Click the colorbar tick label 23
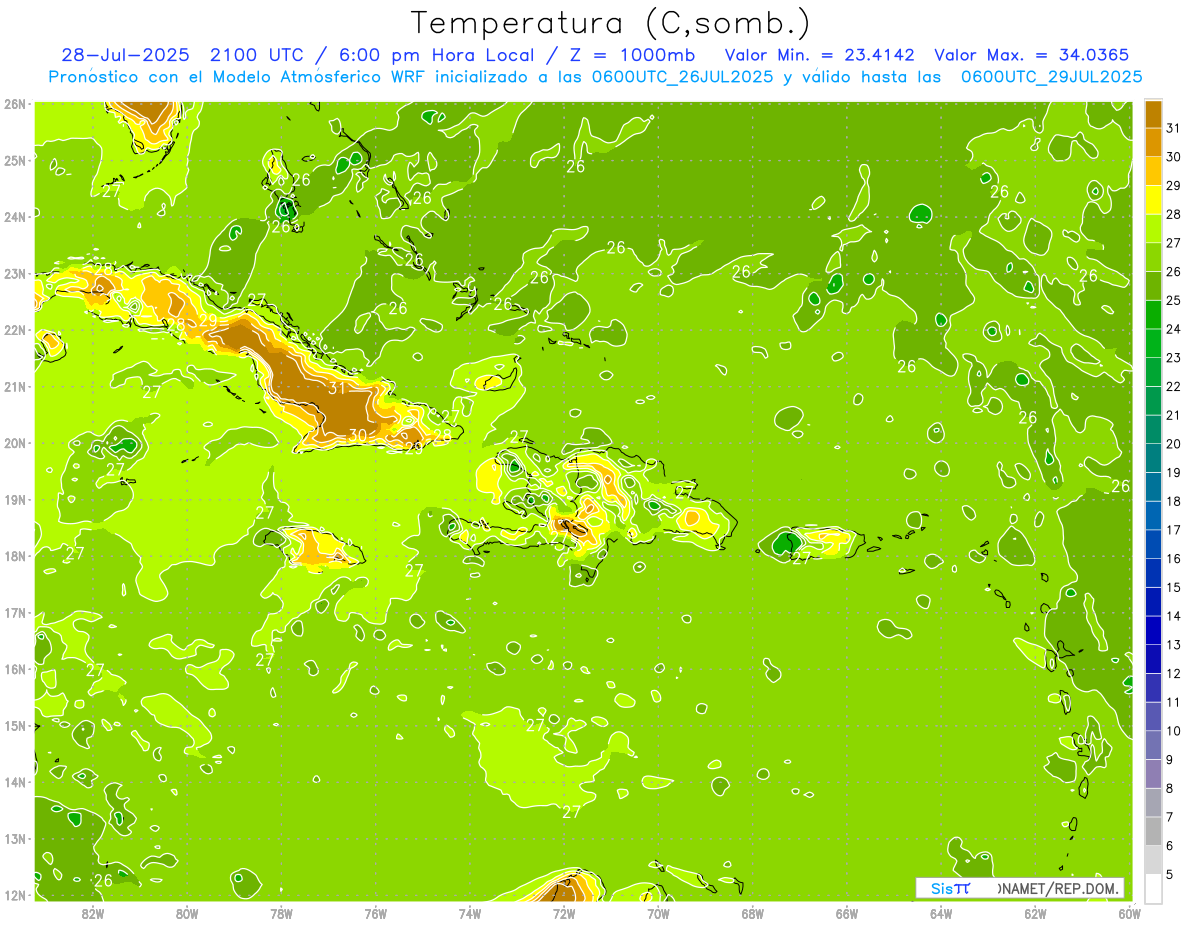 [x=1173, y=358]
